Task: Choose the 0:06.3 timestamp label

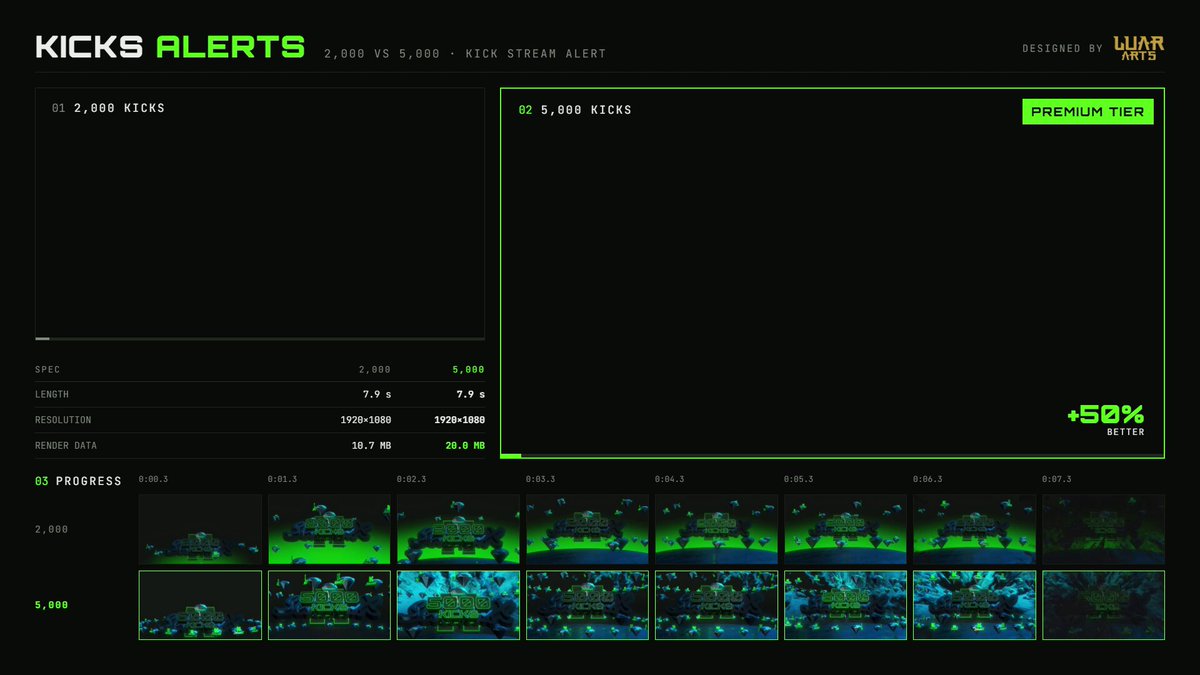Action: [928, 480]
